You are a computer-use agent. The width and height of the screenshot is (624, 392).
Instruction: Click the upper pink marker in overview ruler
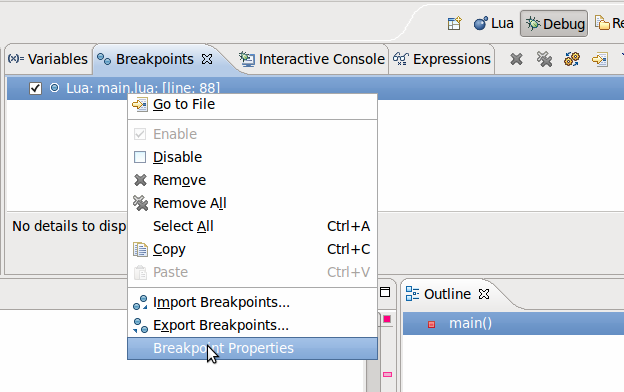click(387, 319)
